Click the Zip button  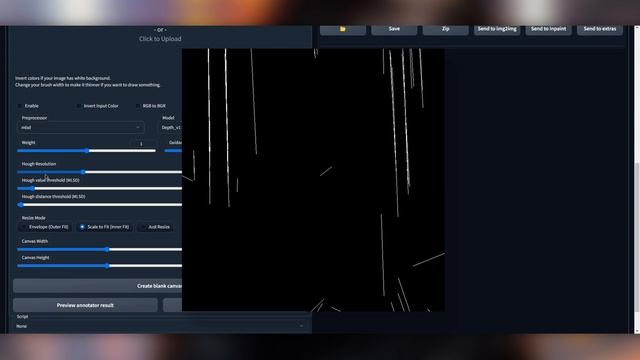[445, 29]
